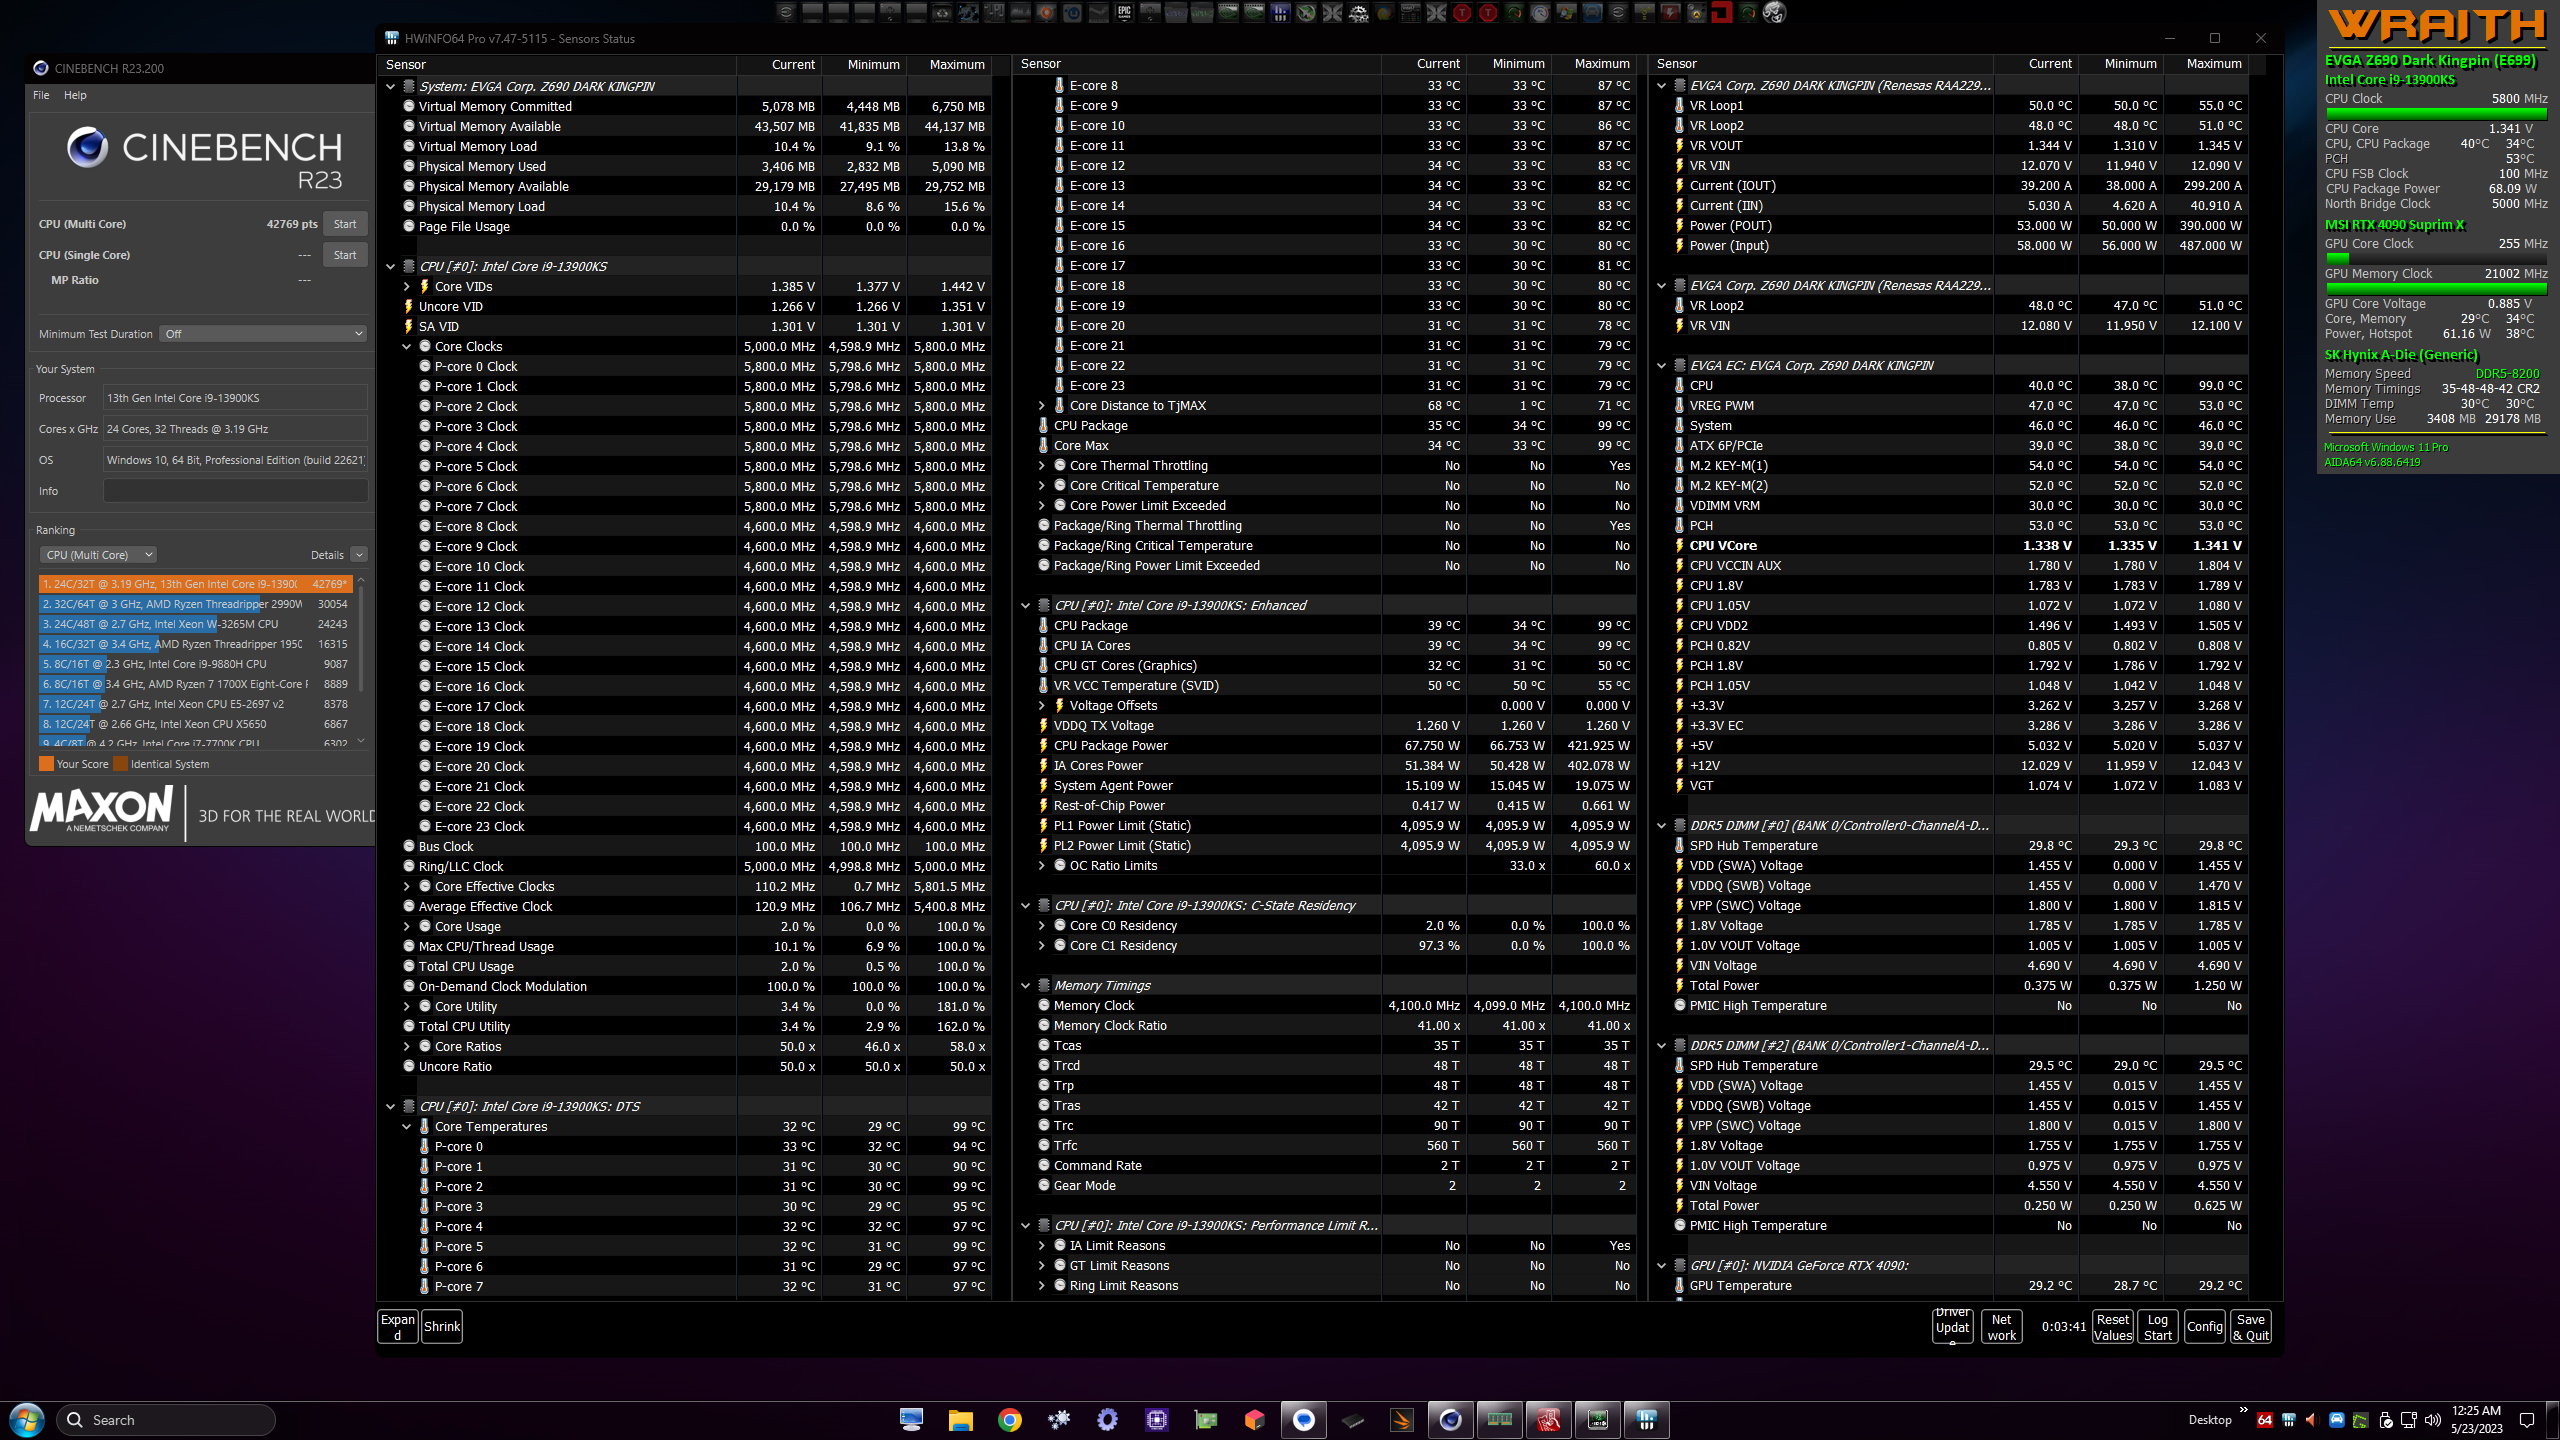Viewport: 2560px width, 1440px height.
Task: Open HWiNFO Config button
Action: 2205,1327
